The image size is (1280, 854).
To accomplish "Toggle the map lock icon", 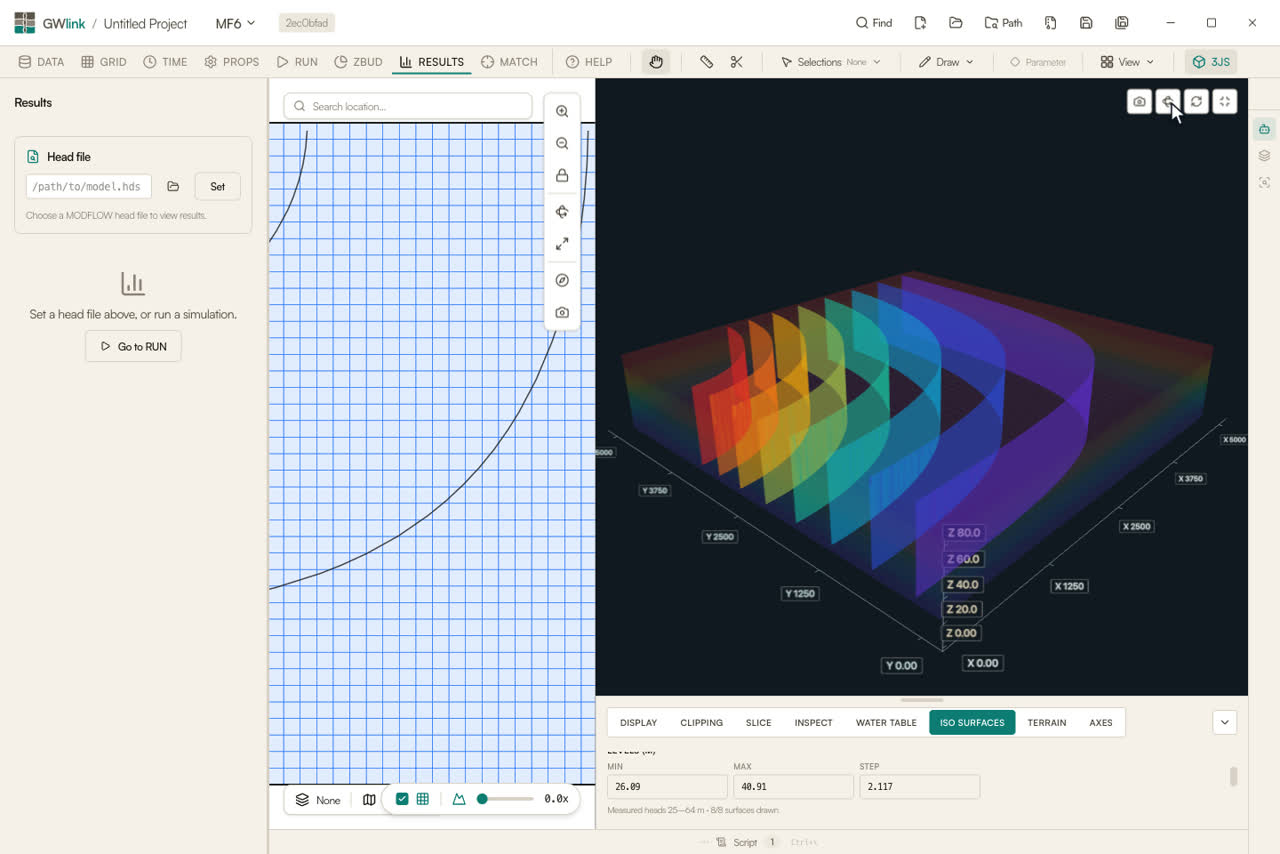I will [x=562, y=176].
